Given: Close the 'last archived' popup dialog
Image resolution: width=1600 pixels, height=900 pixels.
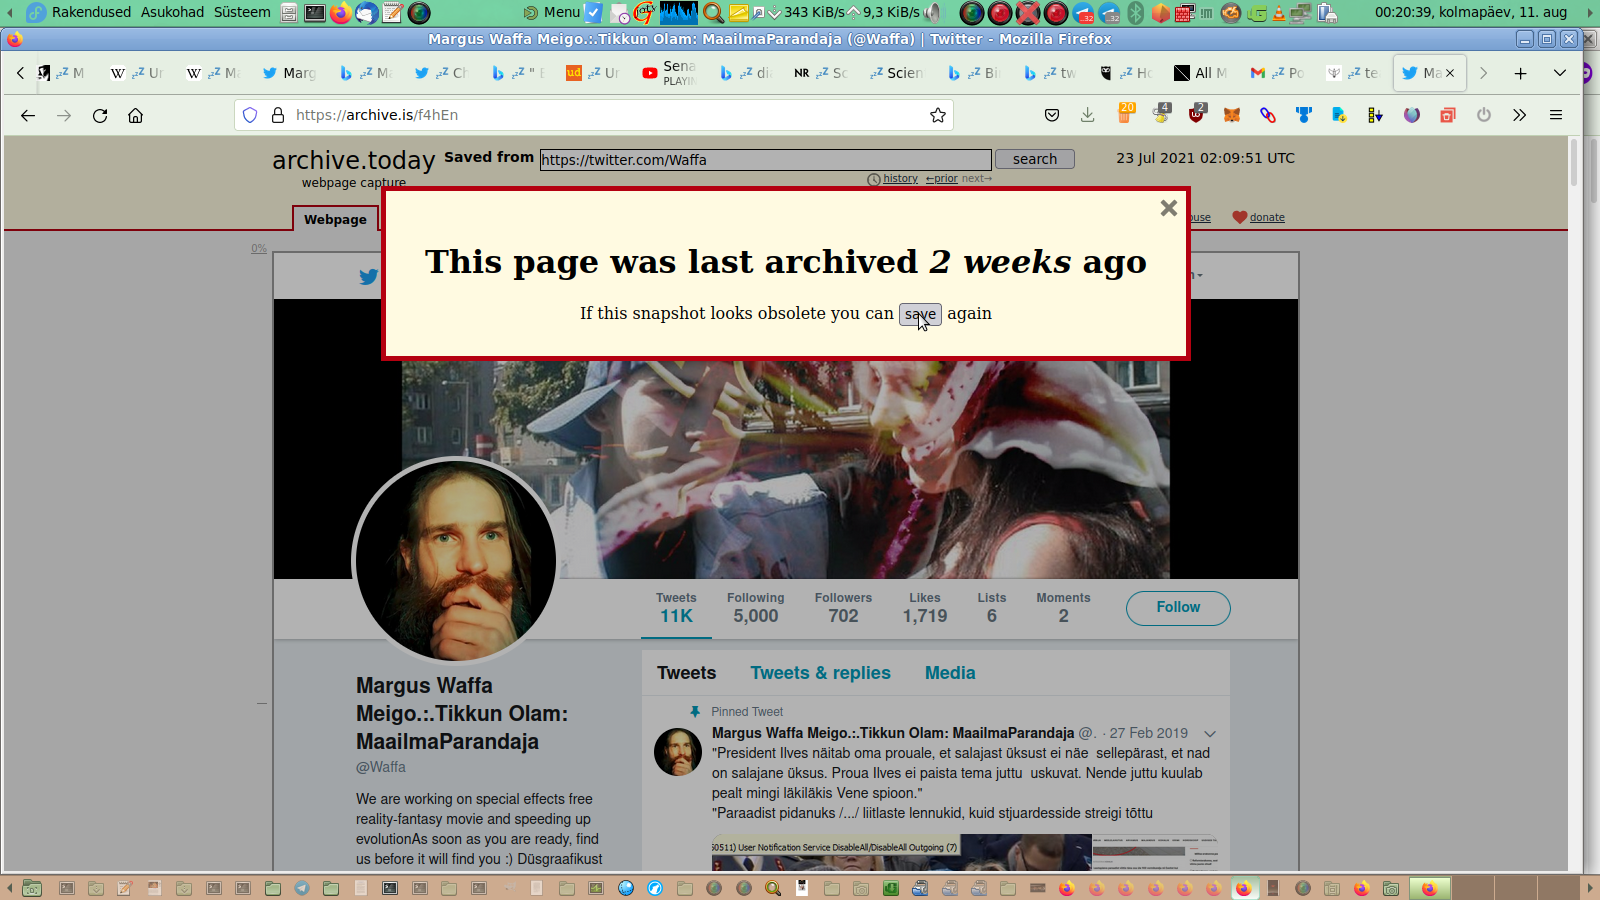Looking at the screenshot, I should pyautogui.click(x=1168, y=208).
